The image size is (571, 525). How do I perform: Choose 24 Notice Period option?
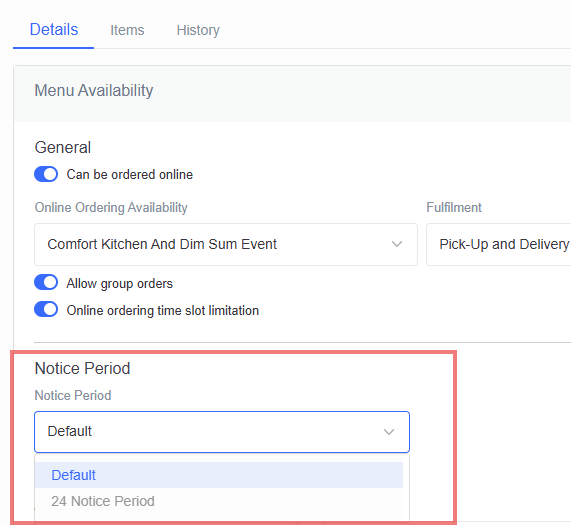coord(219,501)
